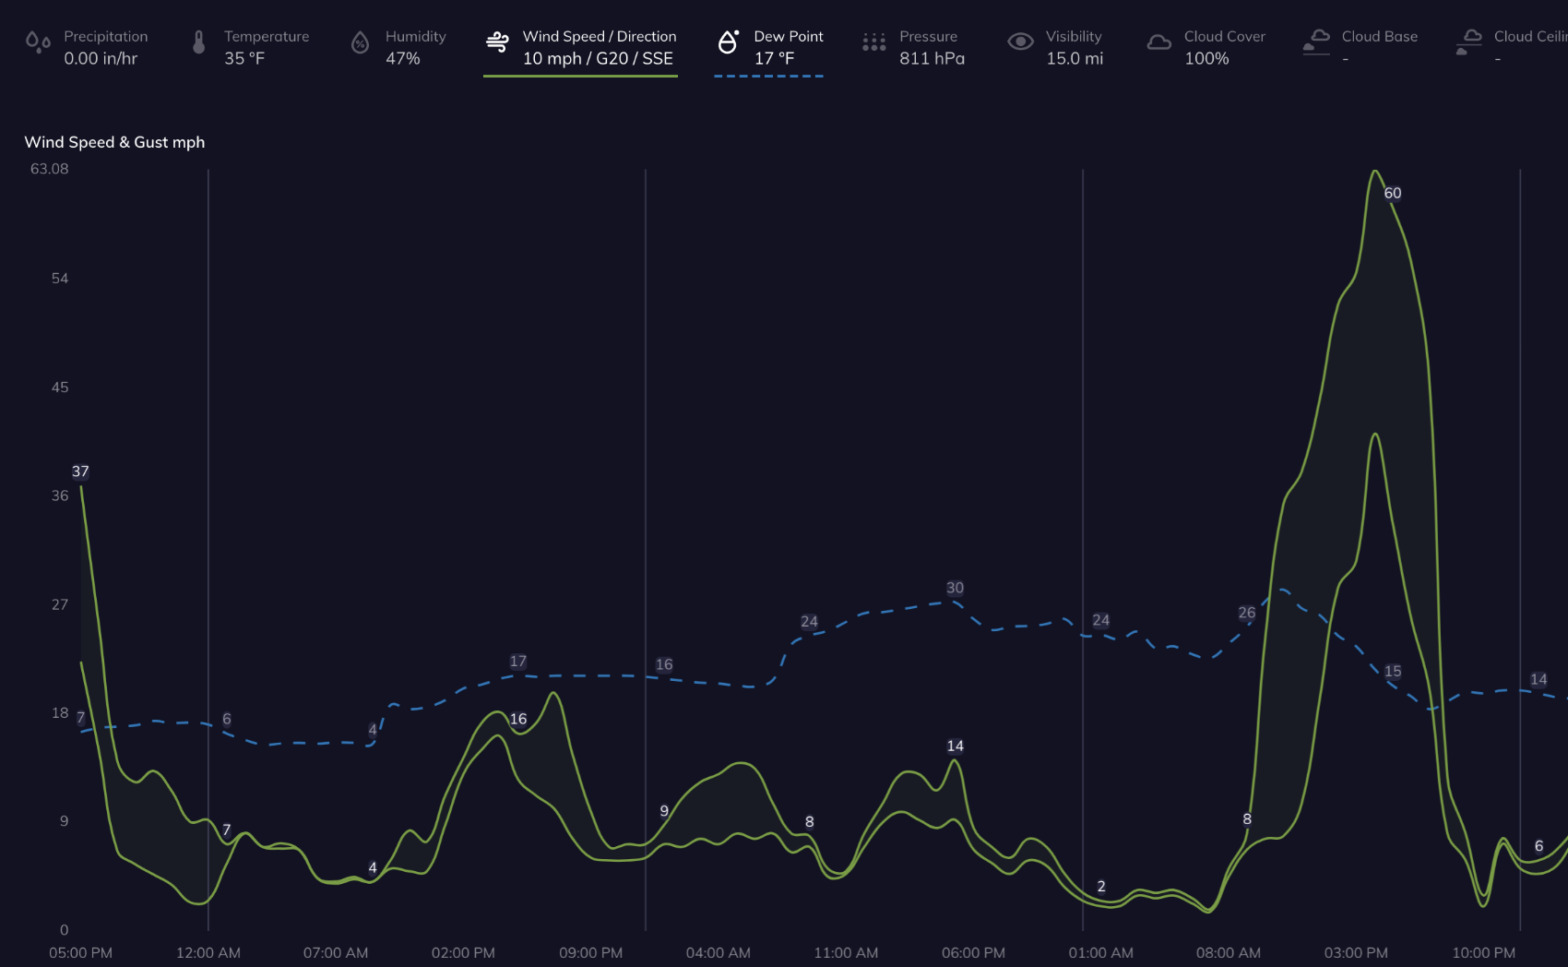Click the Dew Point droplet icon

coord(728,42)
